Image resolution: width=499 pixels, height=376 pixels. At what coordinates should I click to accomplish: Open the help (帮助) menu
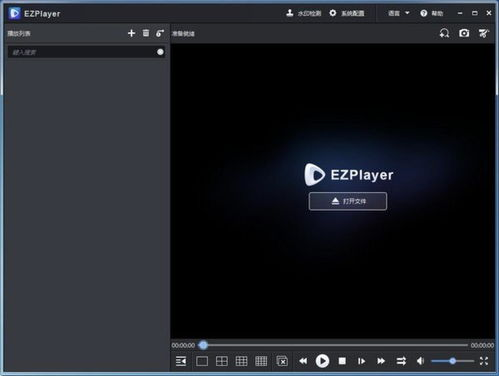point(432,13)
